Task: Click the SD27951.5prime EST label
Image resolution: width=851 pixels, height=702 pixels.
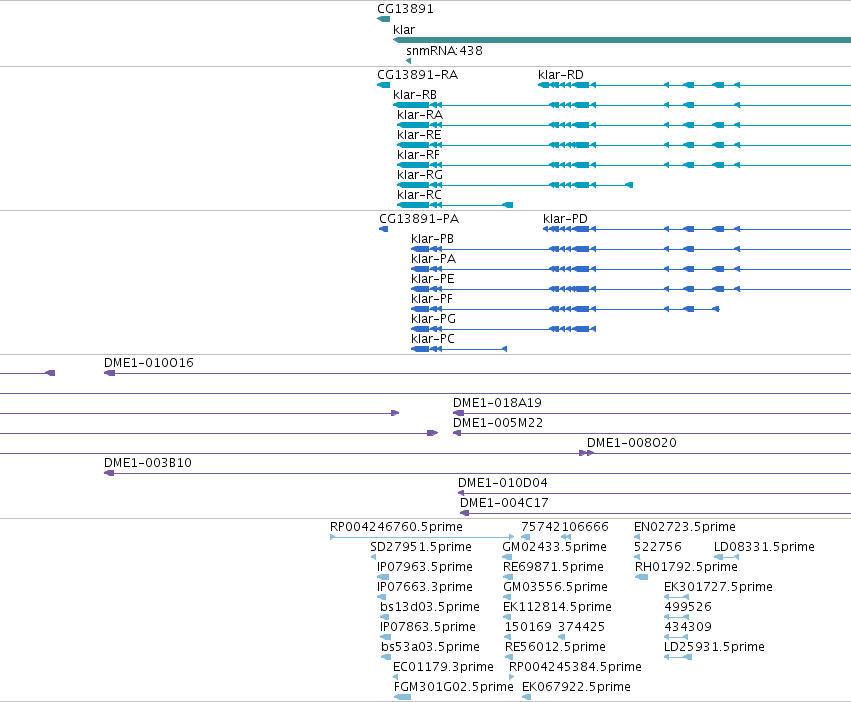Action: click(421, 547)
